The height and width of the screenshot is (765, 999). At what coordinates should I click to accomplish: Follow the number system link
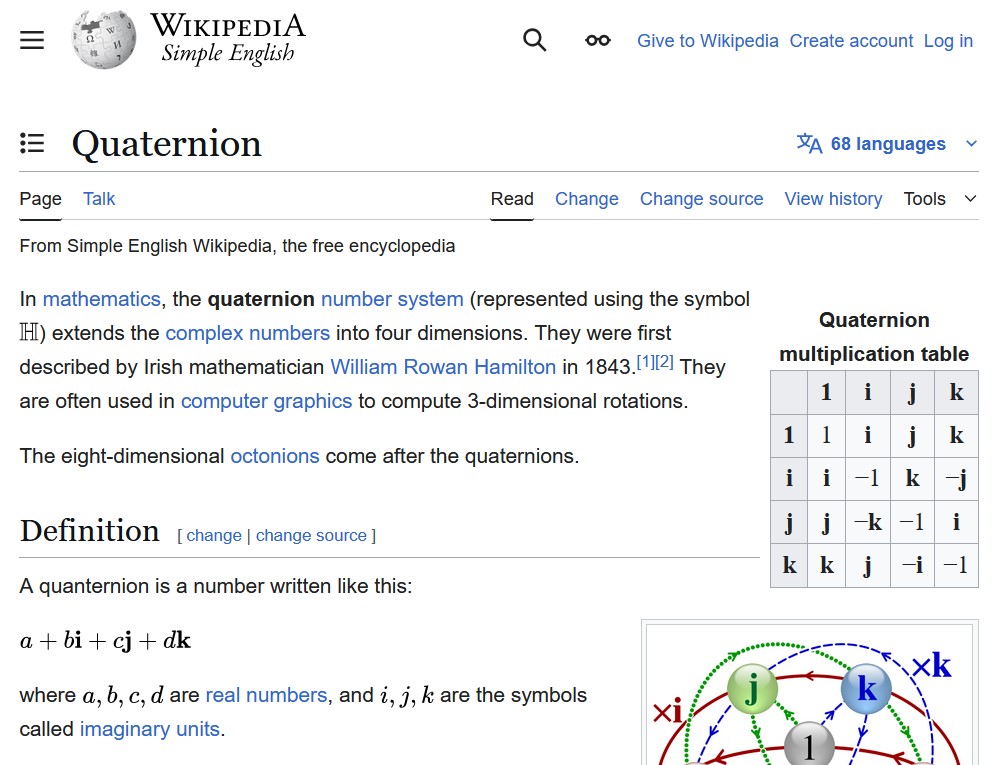pyautogui.click(x=392, y=299)
